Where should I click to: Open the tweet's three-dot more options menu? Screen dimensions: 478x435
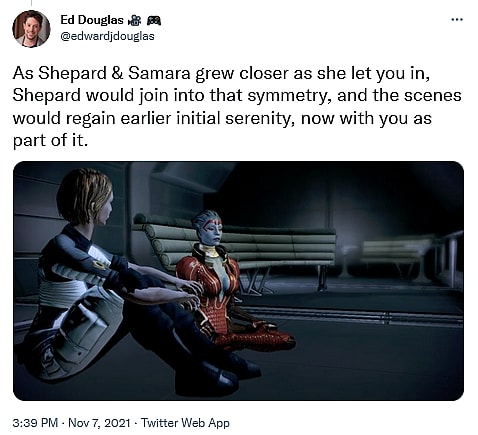(x=457, y=20)
